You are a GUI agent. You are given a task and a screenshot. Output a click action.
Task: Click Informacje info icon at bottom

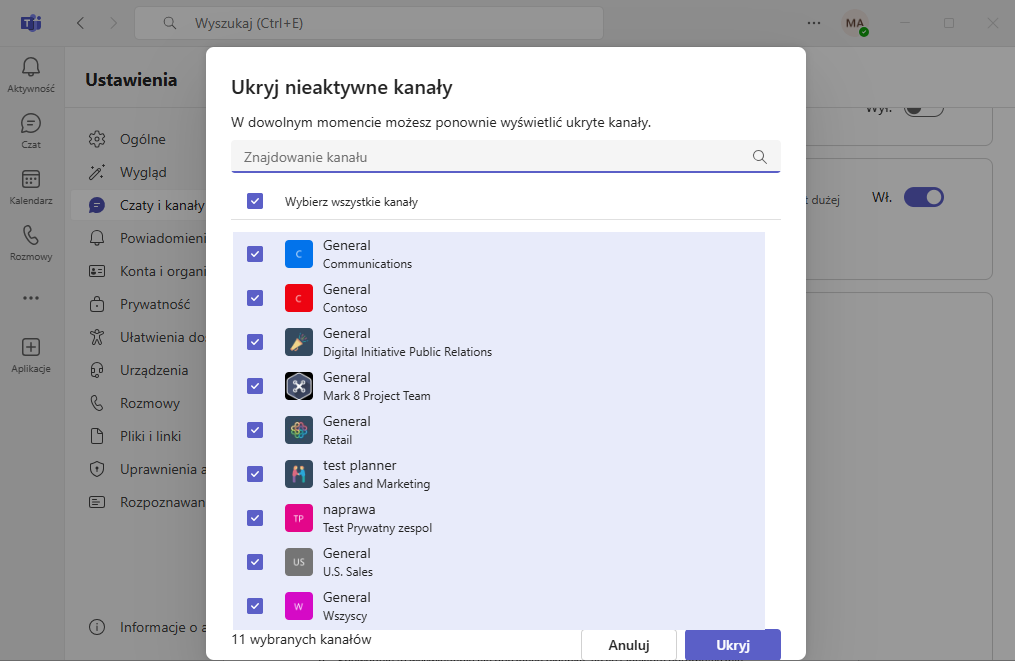tap(97, 627)
